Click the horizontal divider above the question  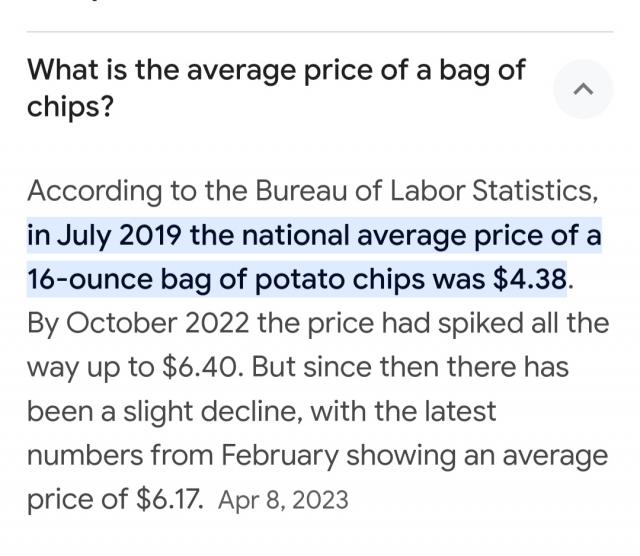click(320, 32)
